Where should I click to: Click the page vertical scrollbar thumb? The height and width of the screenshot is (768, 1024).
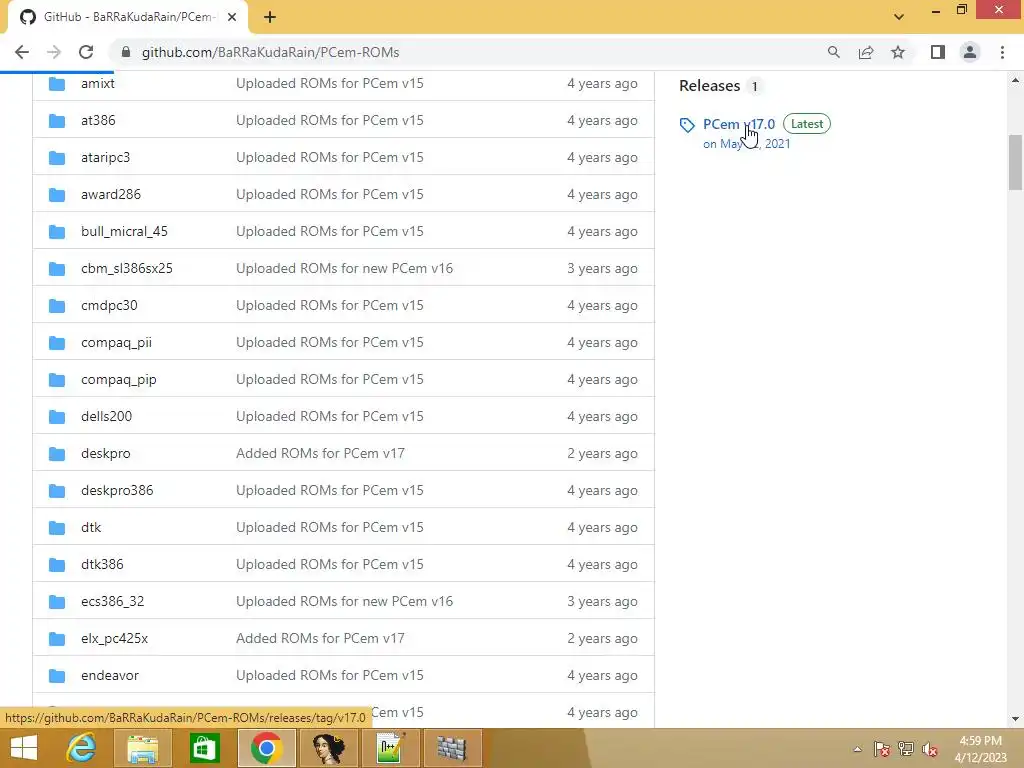[1015, 162]
